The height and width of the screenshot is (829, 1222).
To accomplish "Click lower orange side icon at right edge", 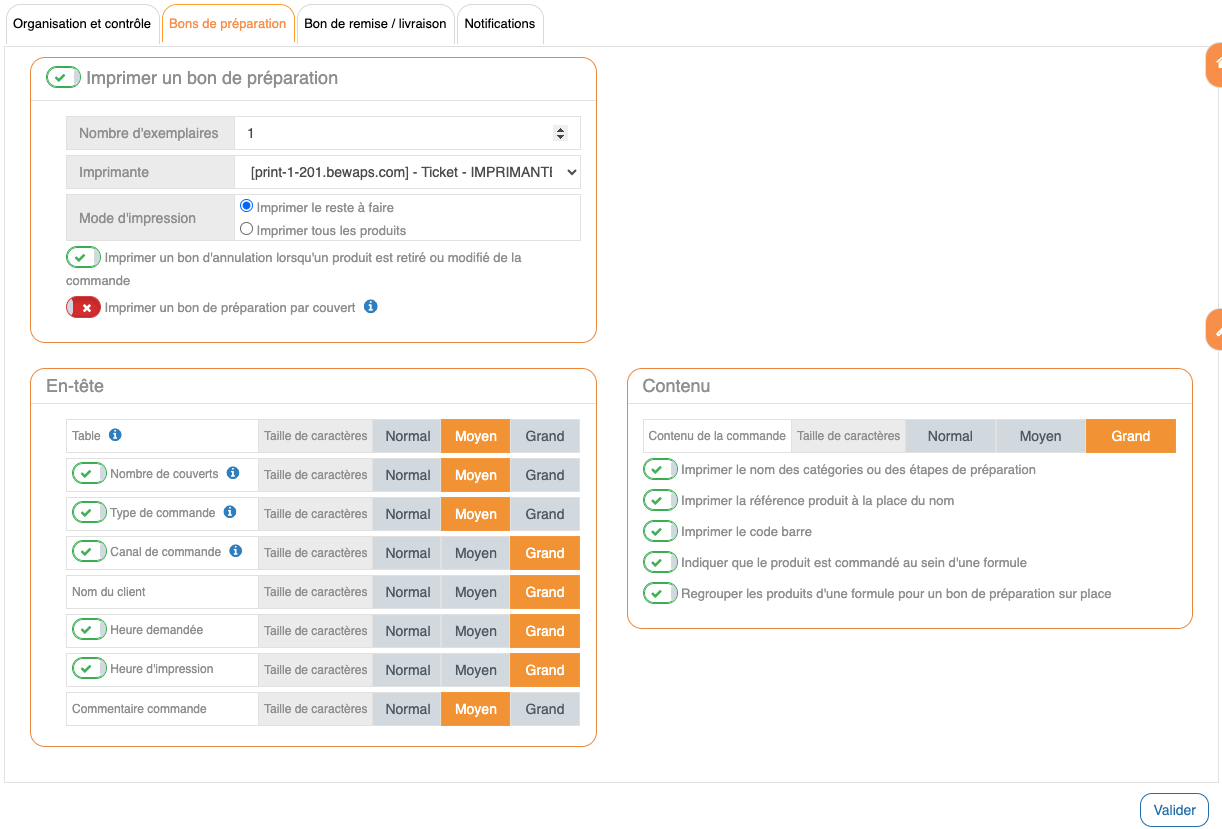I will click(x=1215, y=329).
